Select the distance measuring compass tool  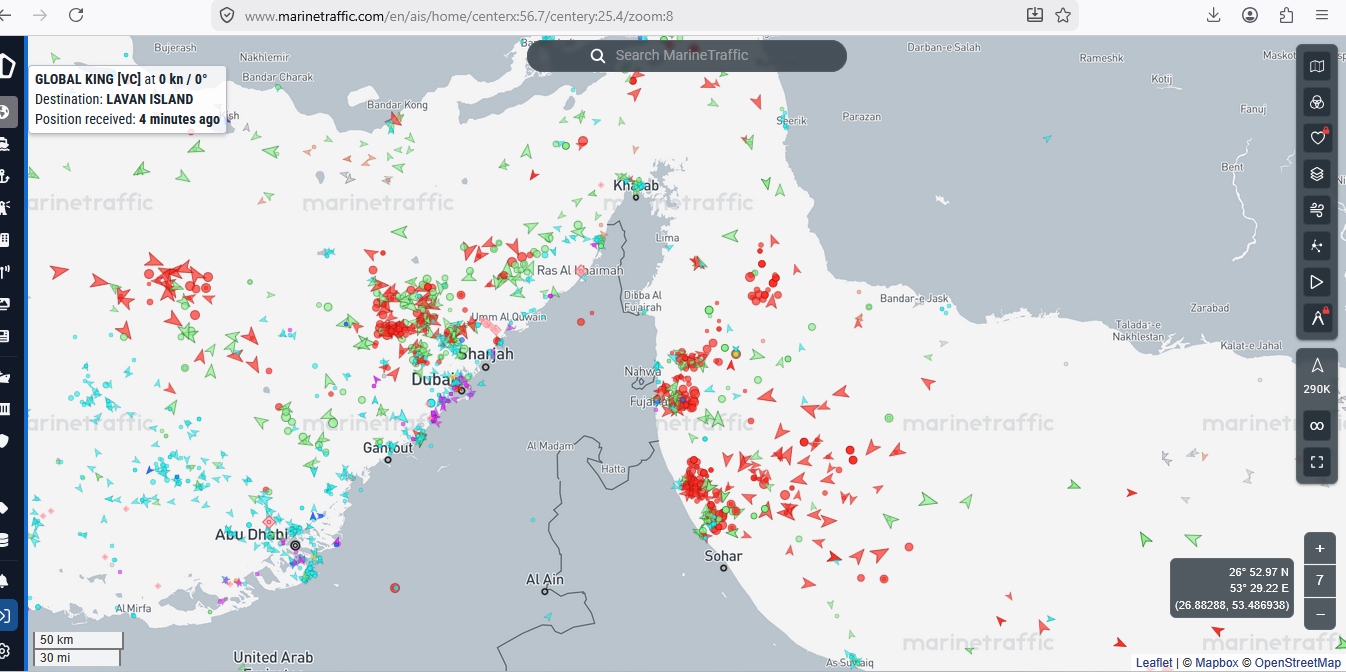point(1317,318)
